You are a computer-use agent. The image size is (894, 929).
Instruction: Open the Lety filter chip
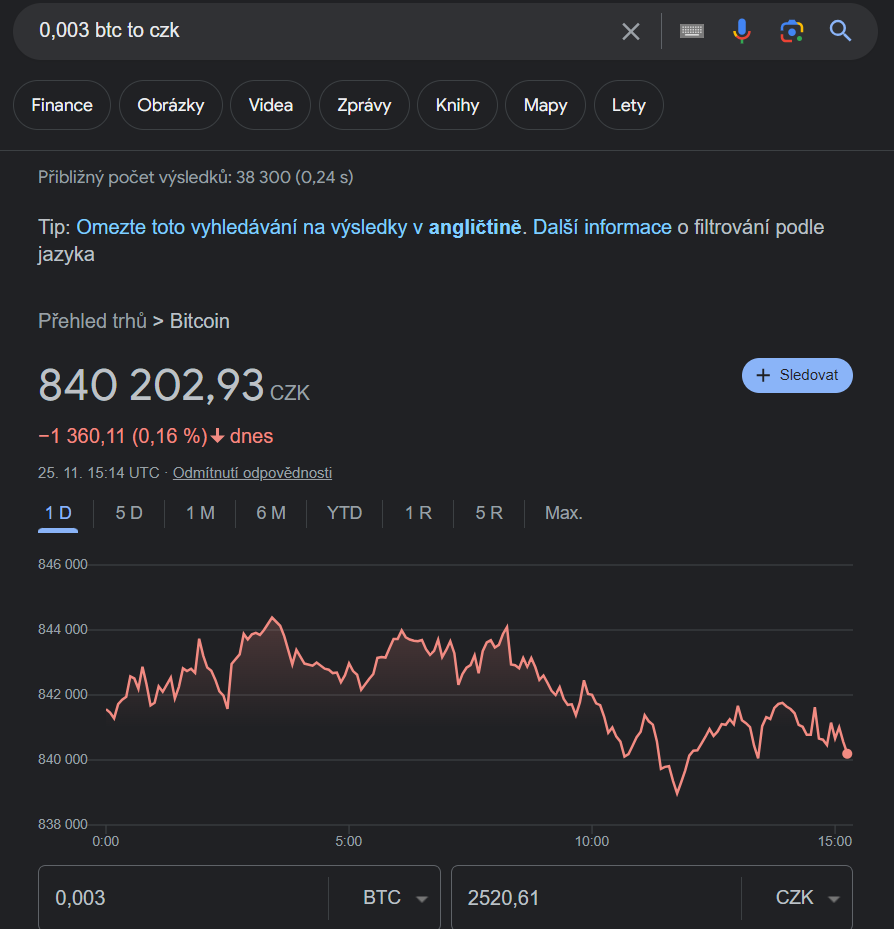click(x=629, y=105)
